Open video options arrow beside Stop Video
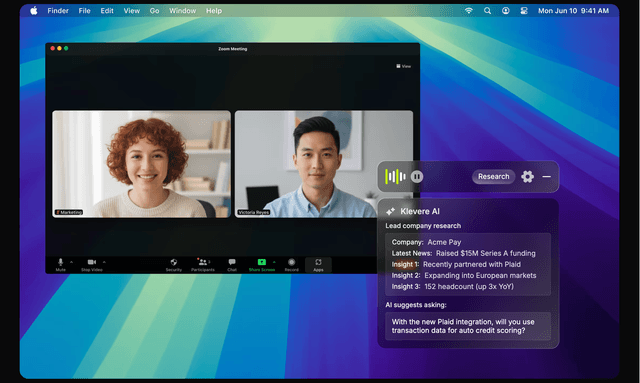 tap(104, 262)
